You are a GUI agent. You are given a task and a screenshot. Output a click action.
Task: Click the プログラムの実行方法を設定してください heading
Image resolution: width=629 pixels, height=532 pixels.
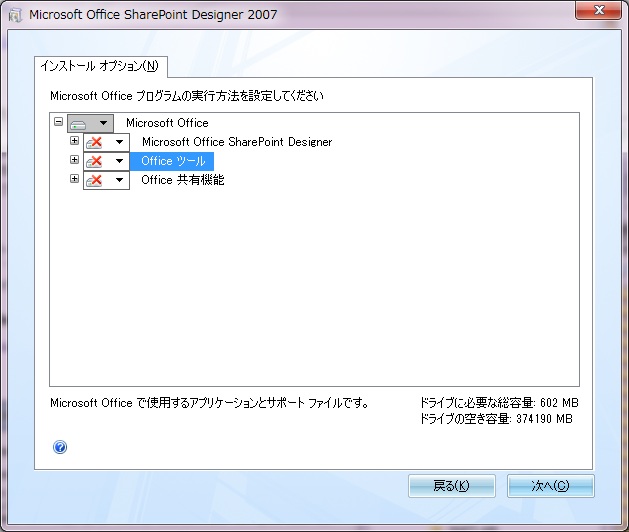pos(187,96)
